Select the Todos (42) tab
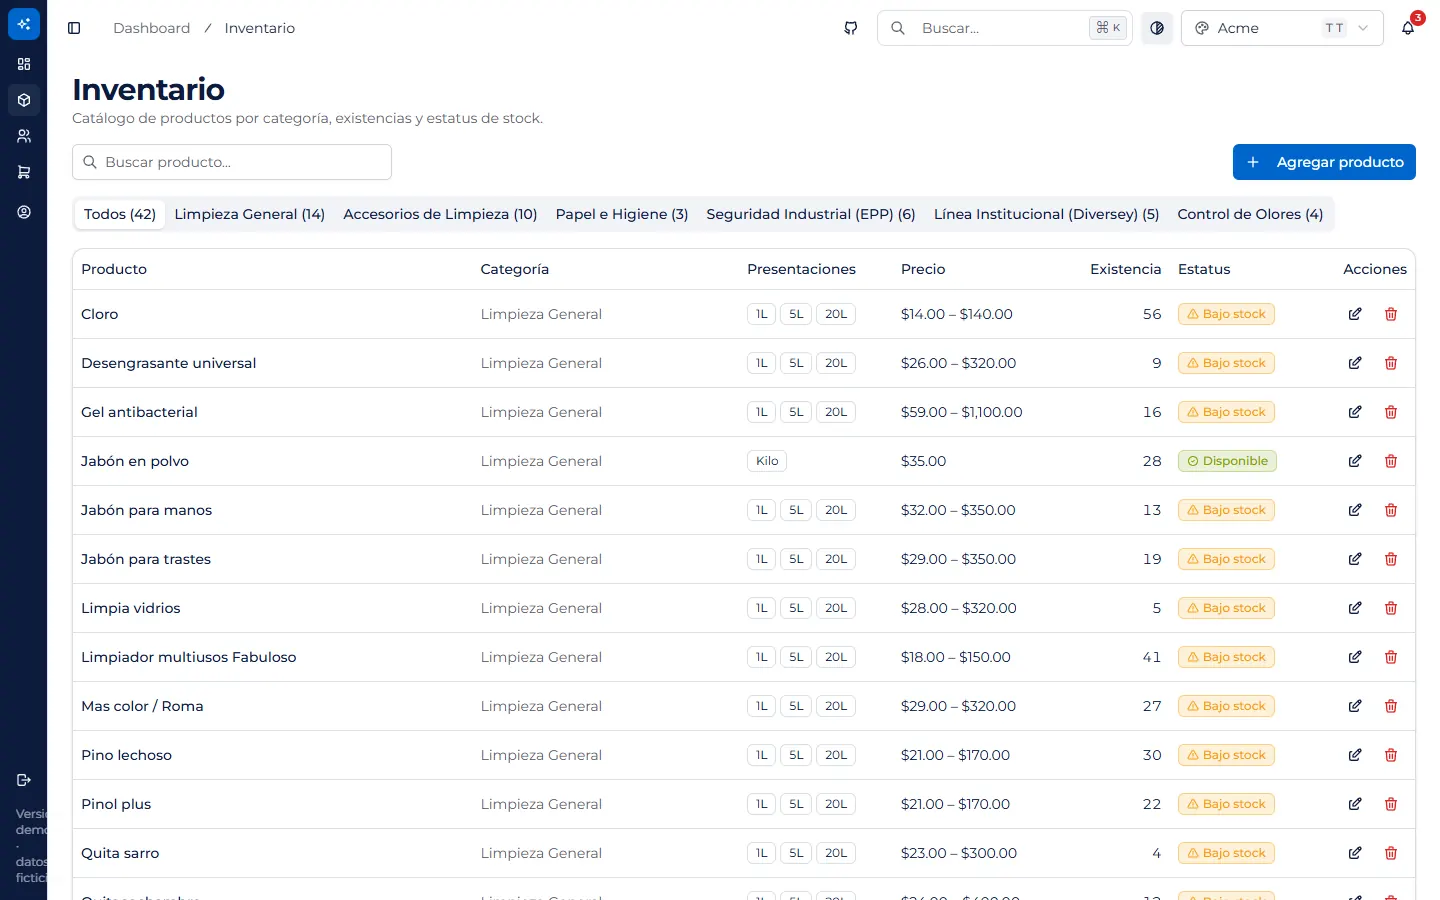 120,214
